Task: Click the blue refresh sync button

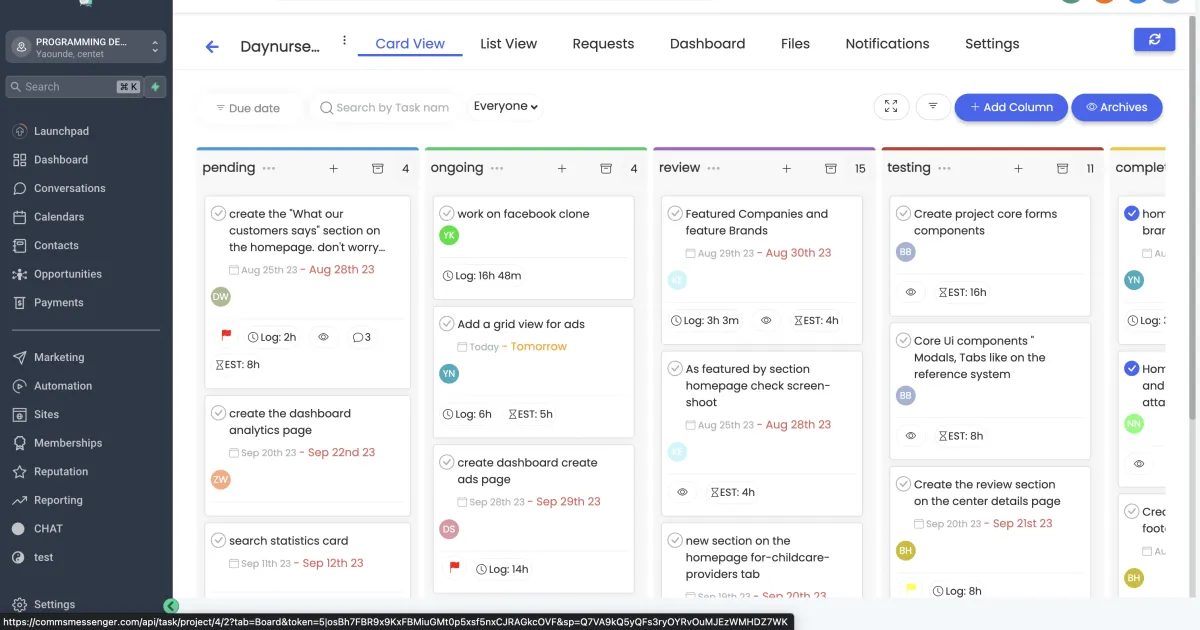Action: [x=1154, y=39]
